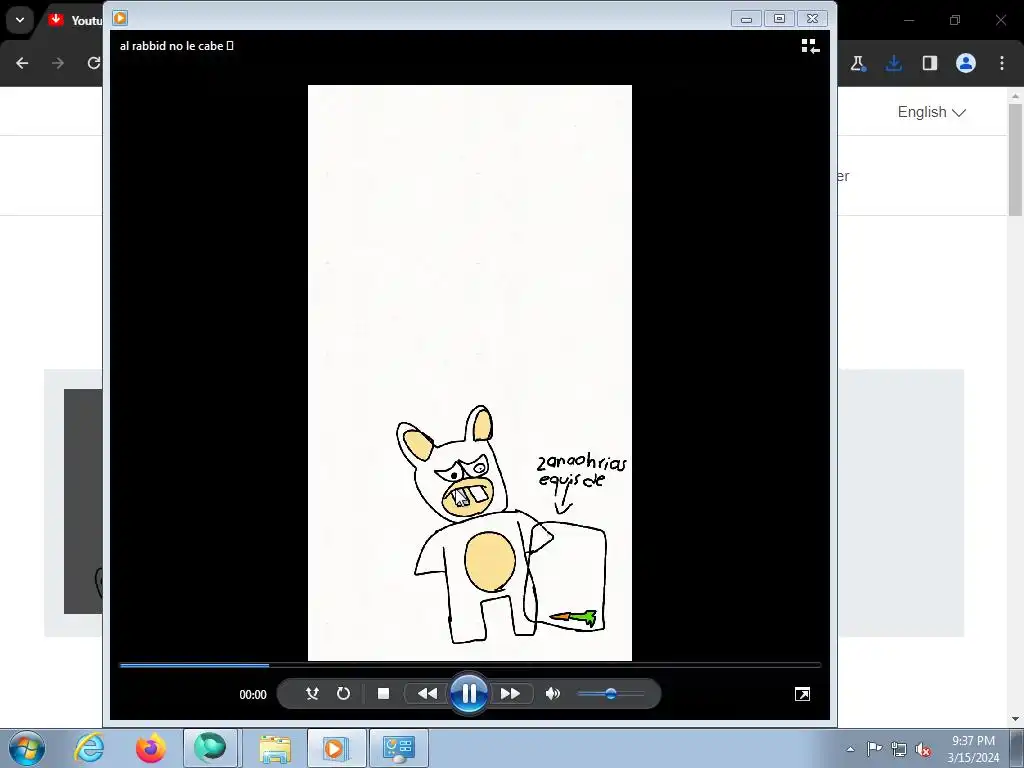Viewport: 1024px width, 768px height.
Task: Open the English language dropdown
Action: [931, 112]
